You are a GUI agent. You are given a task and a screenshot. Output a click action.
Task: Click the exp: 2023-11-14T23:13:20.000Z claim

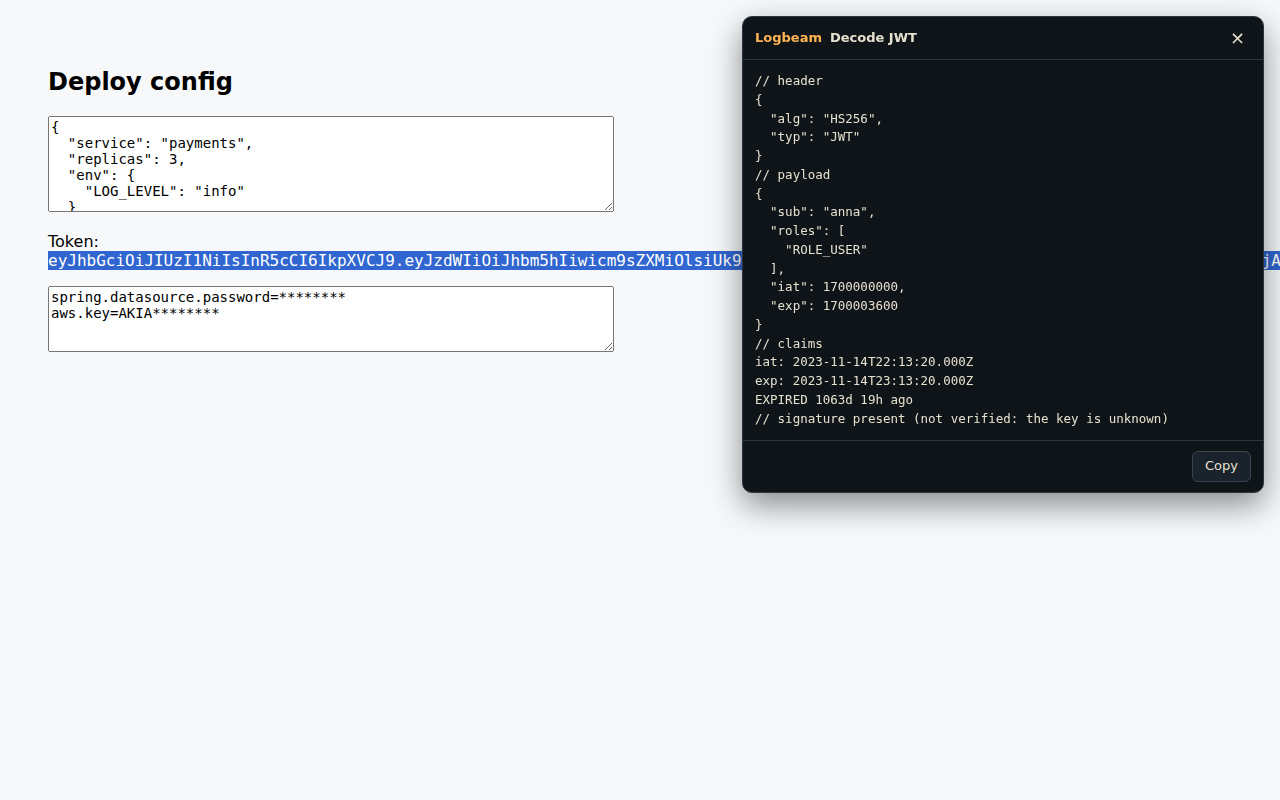tap(864, 381)
